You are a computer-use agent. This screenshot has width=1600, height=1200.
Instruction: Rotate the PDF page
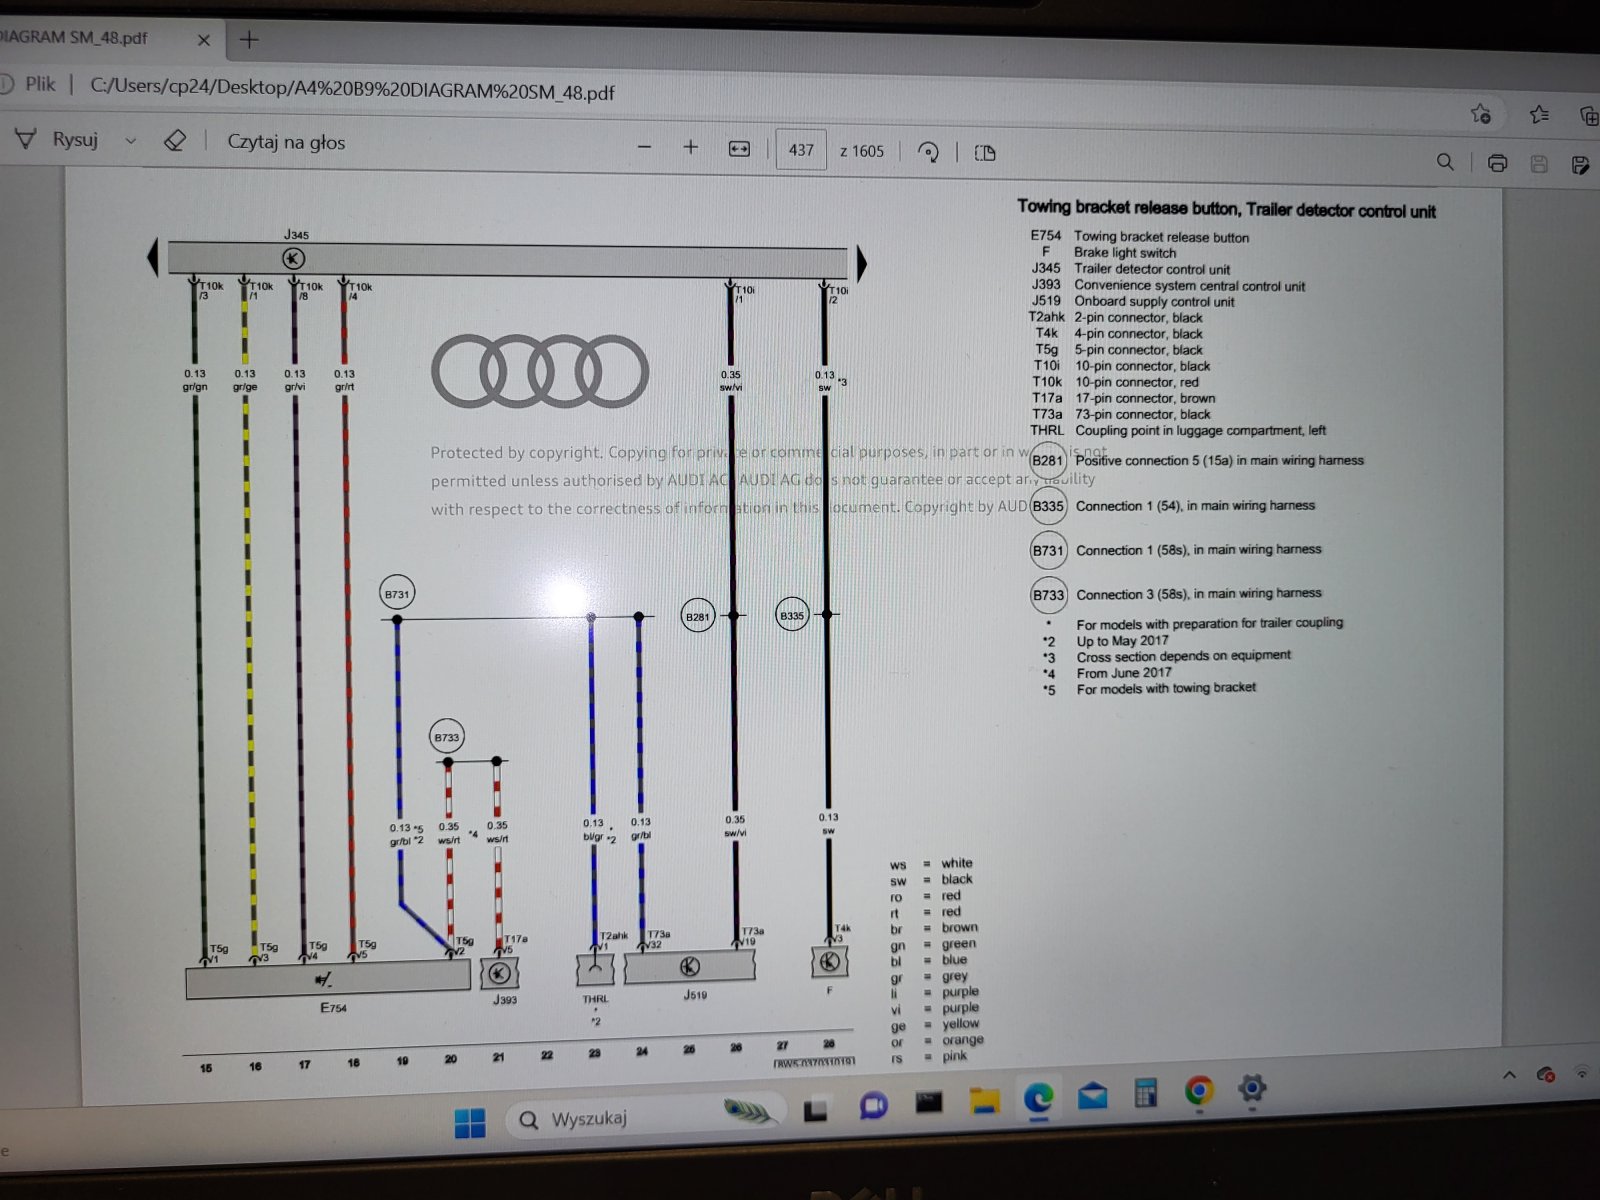(x=928, y=152)
